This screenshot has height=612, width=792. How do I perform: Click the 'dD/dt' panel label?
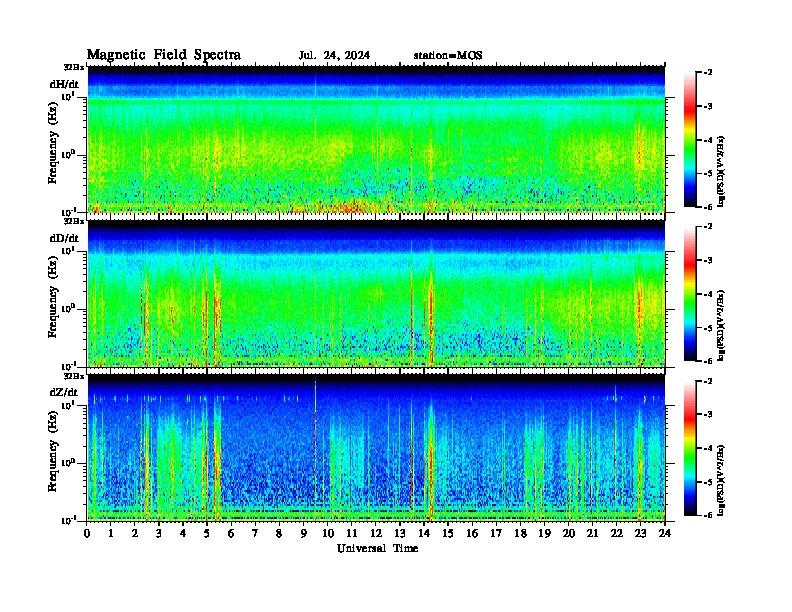(x=64, y=238)
